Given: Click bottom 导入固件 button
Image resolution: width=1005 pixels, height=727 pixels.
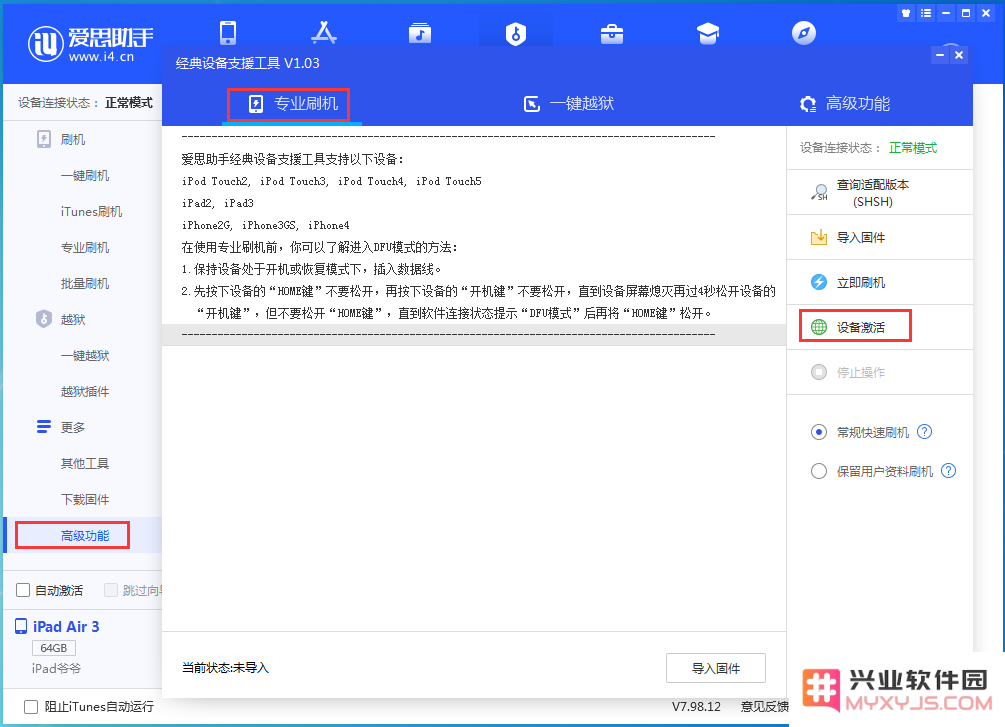Looking at the screenshot, I should click(715, 668).
